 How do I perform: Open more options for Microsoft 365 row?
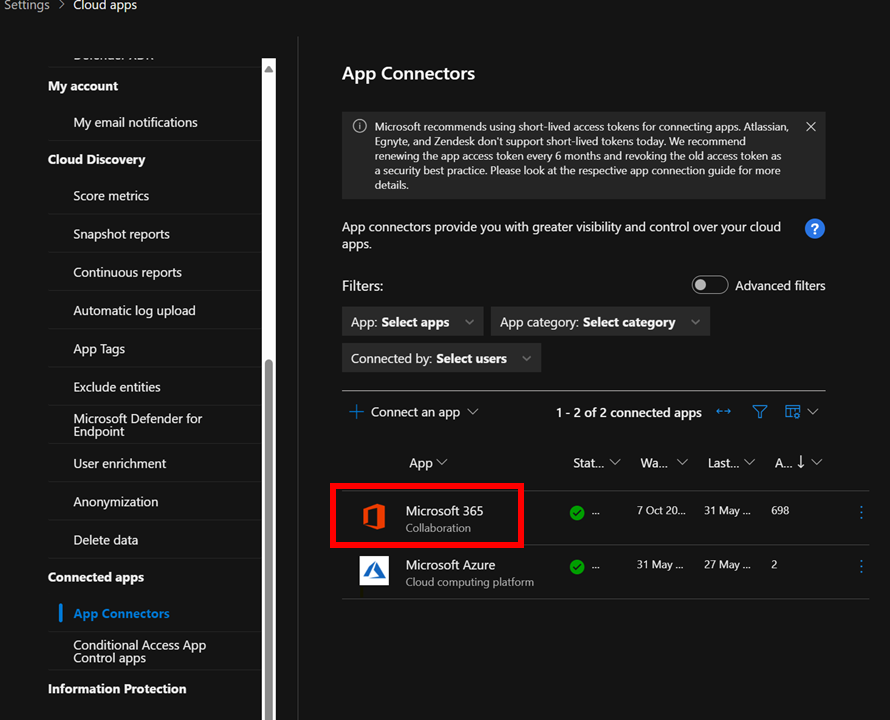pyautogui.click(x=861, y=512)
